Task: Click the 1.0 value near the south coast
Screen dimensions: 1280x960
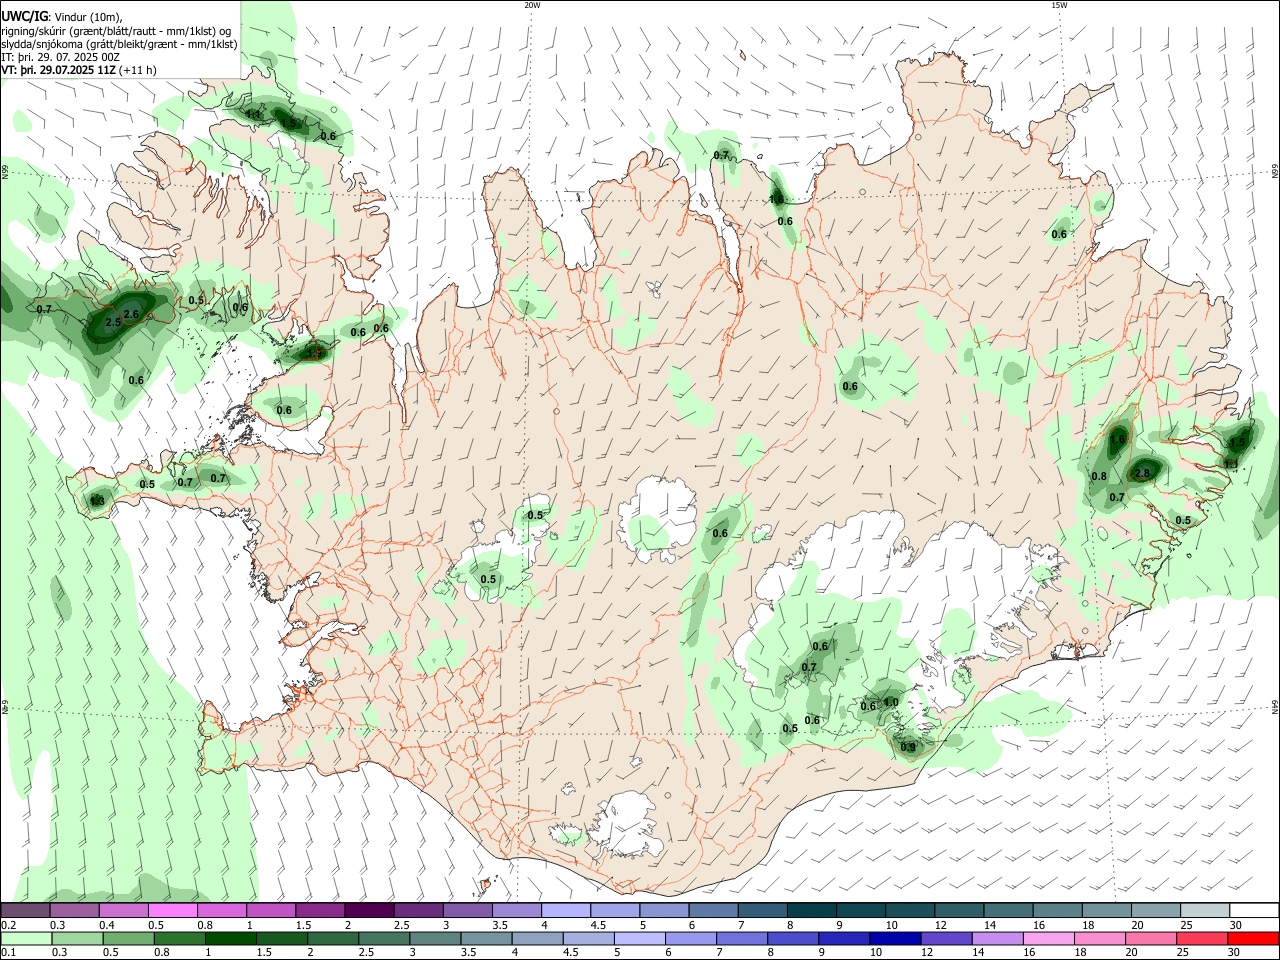Action: pos(891,702)
